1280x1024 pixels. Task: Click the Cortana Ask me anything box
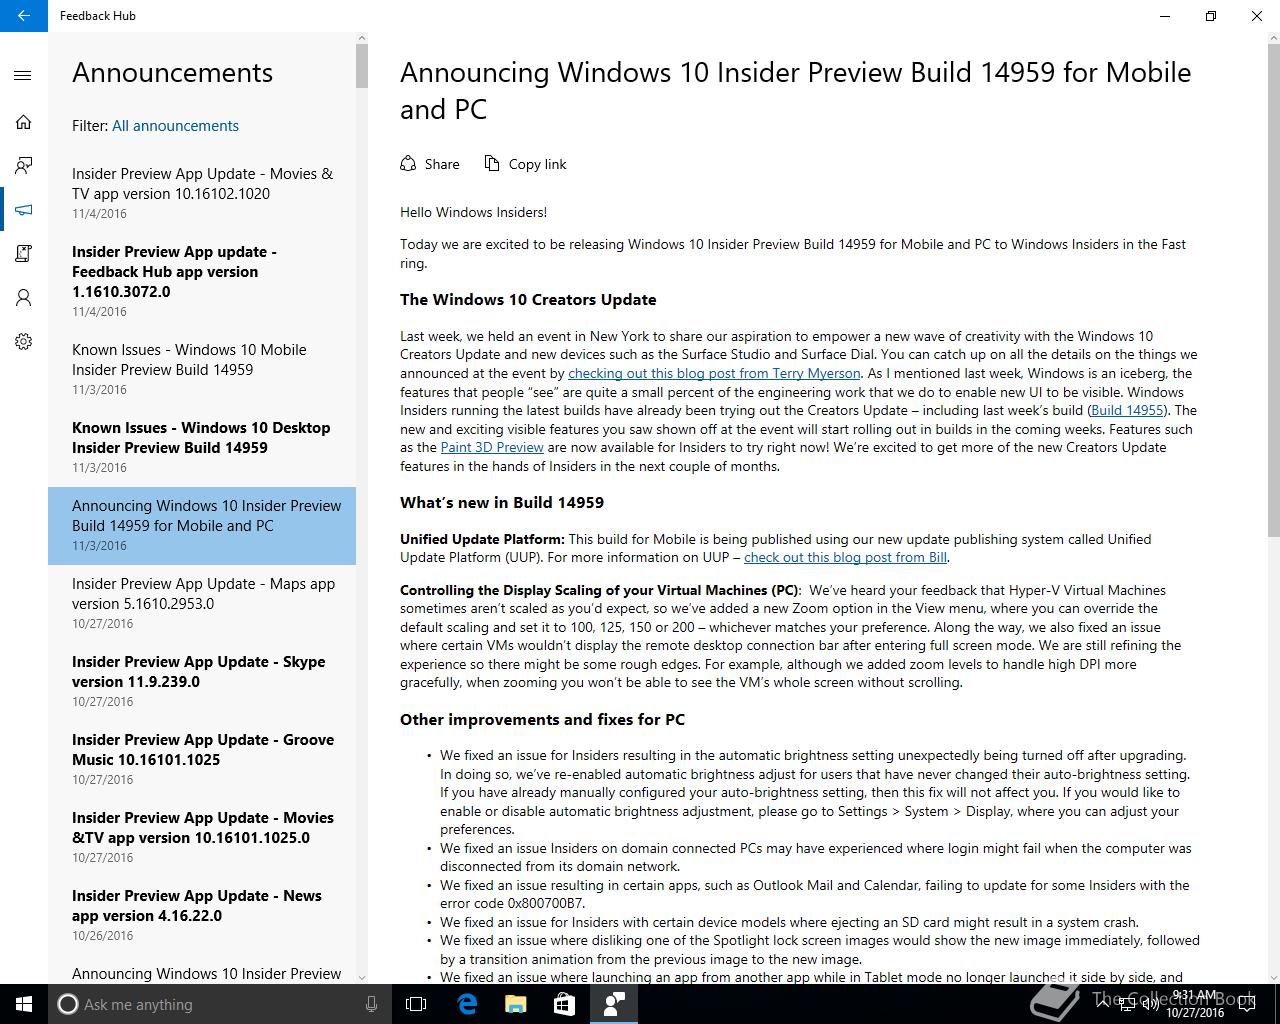pyautogui.click(x=220, y=1004)
